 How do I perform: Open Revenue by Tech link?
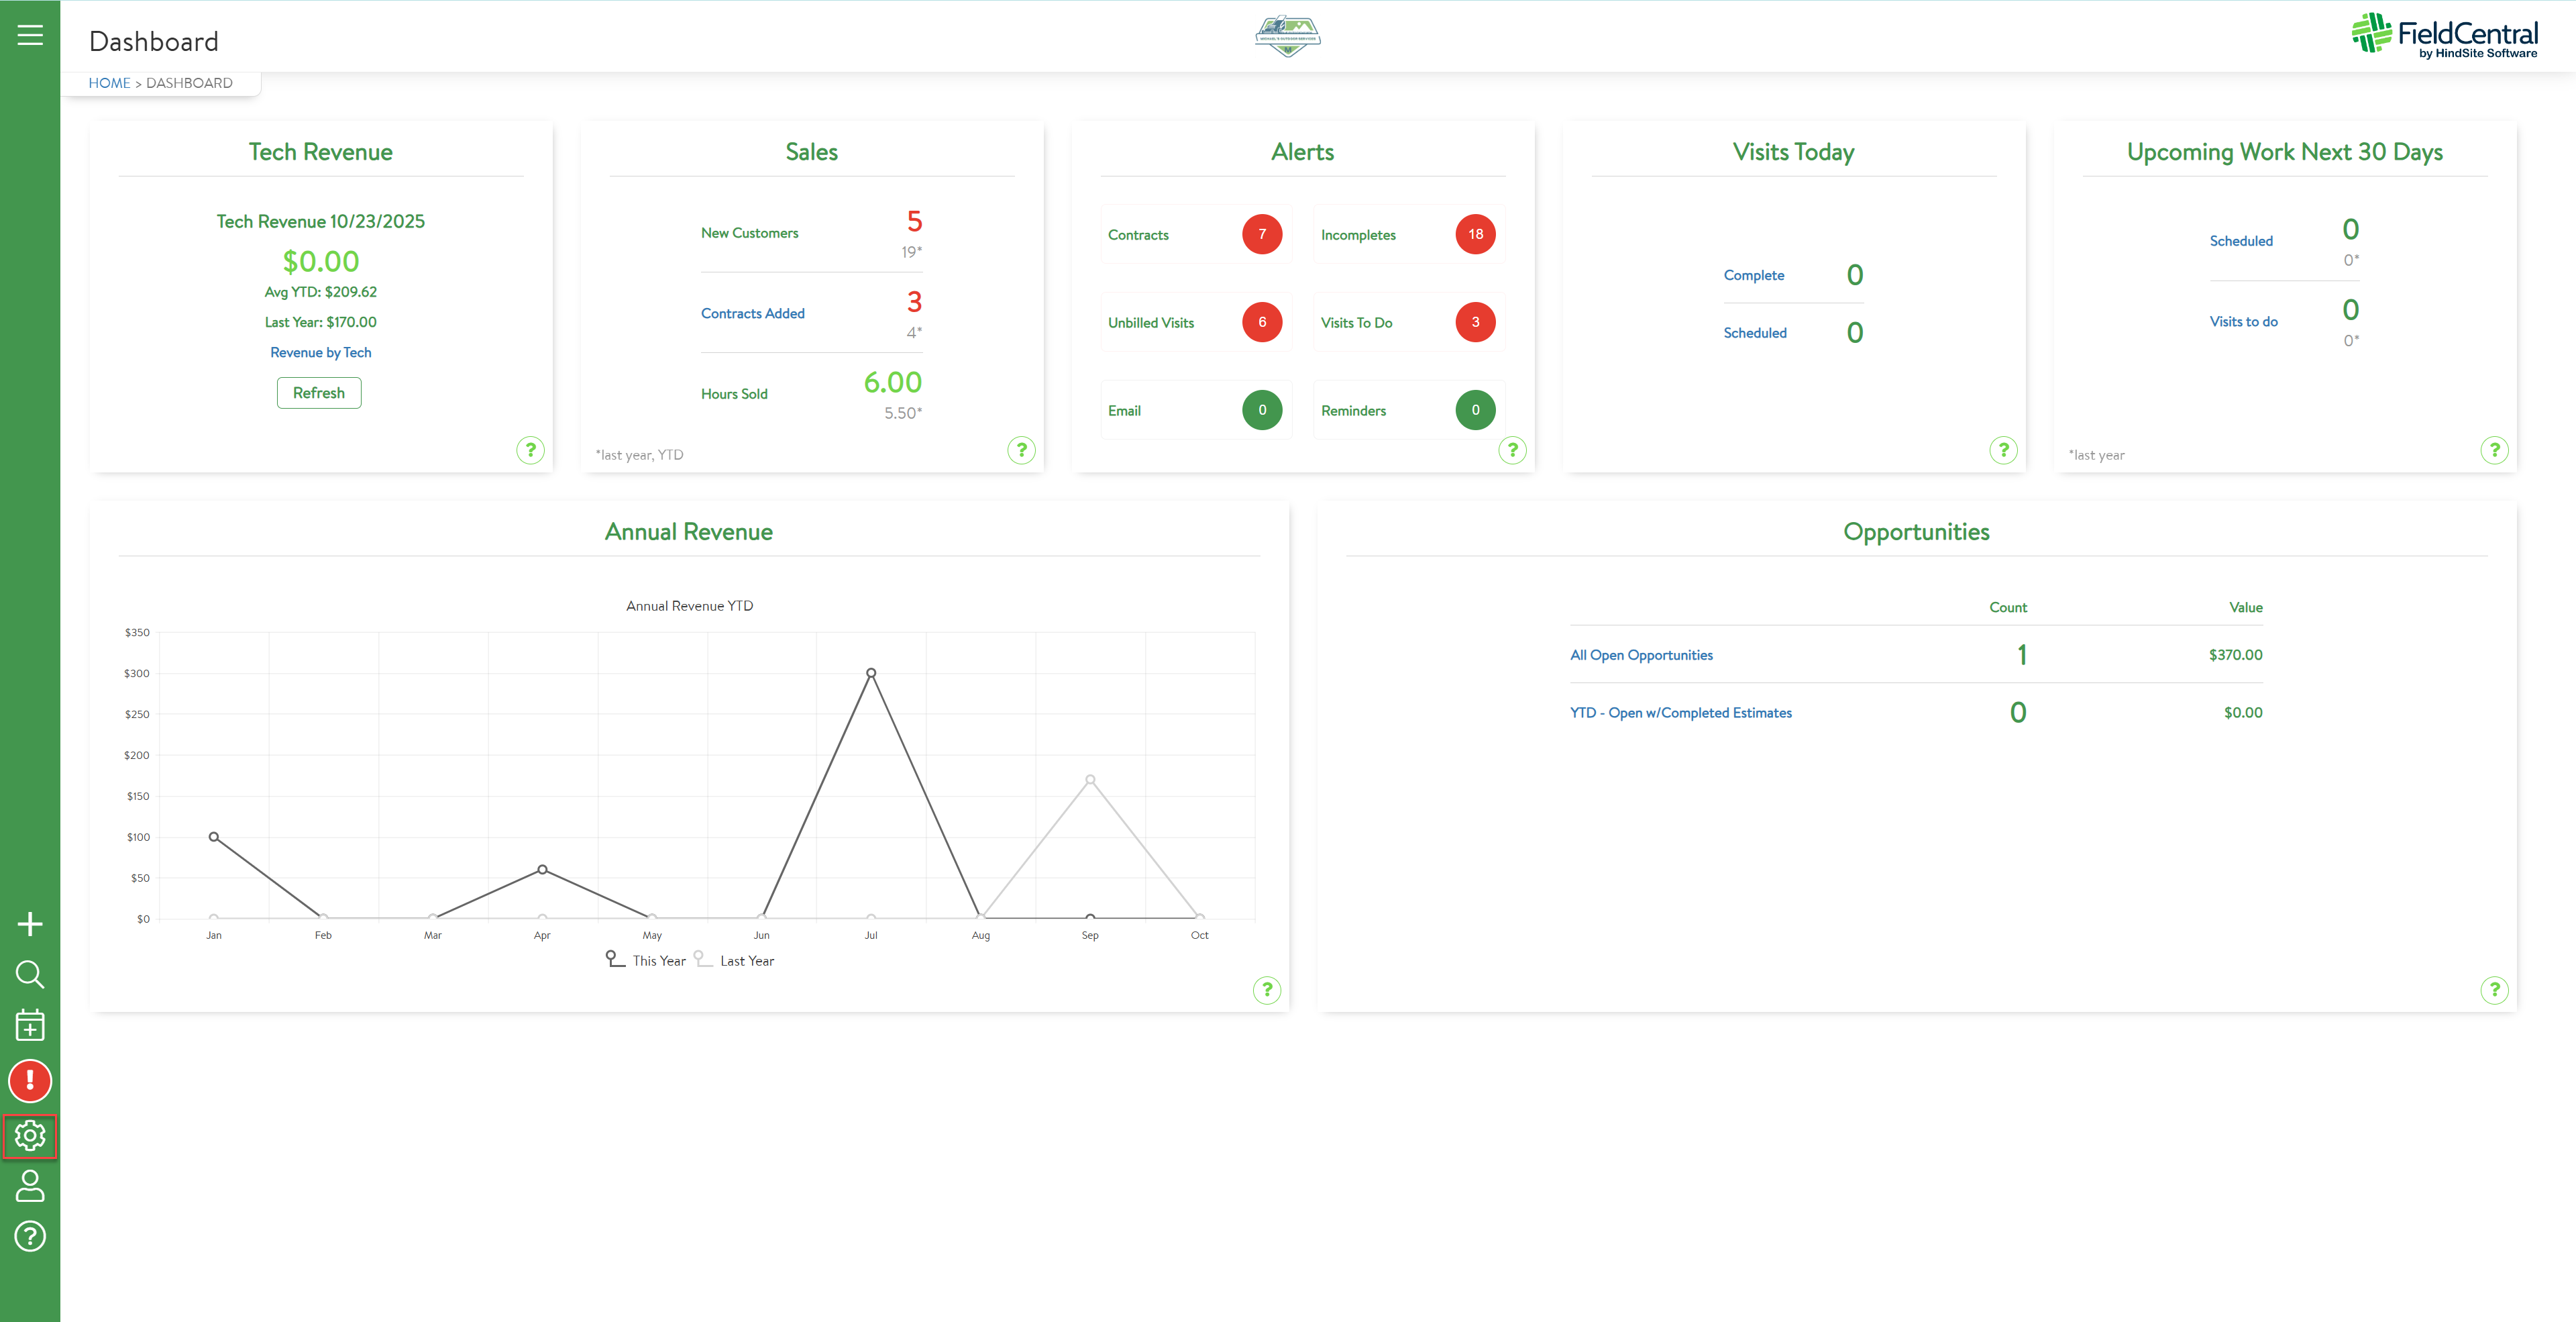click(x=320, y=352)
